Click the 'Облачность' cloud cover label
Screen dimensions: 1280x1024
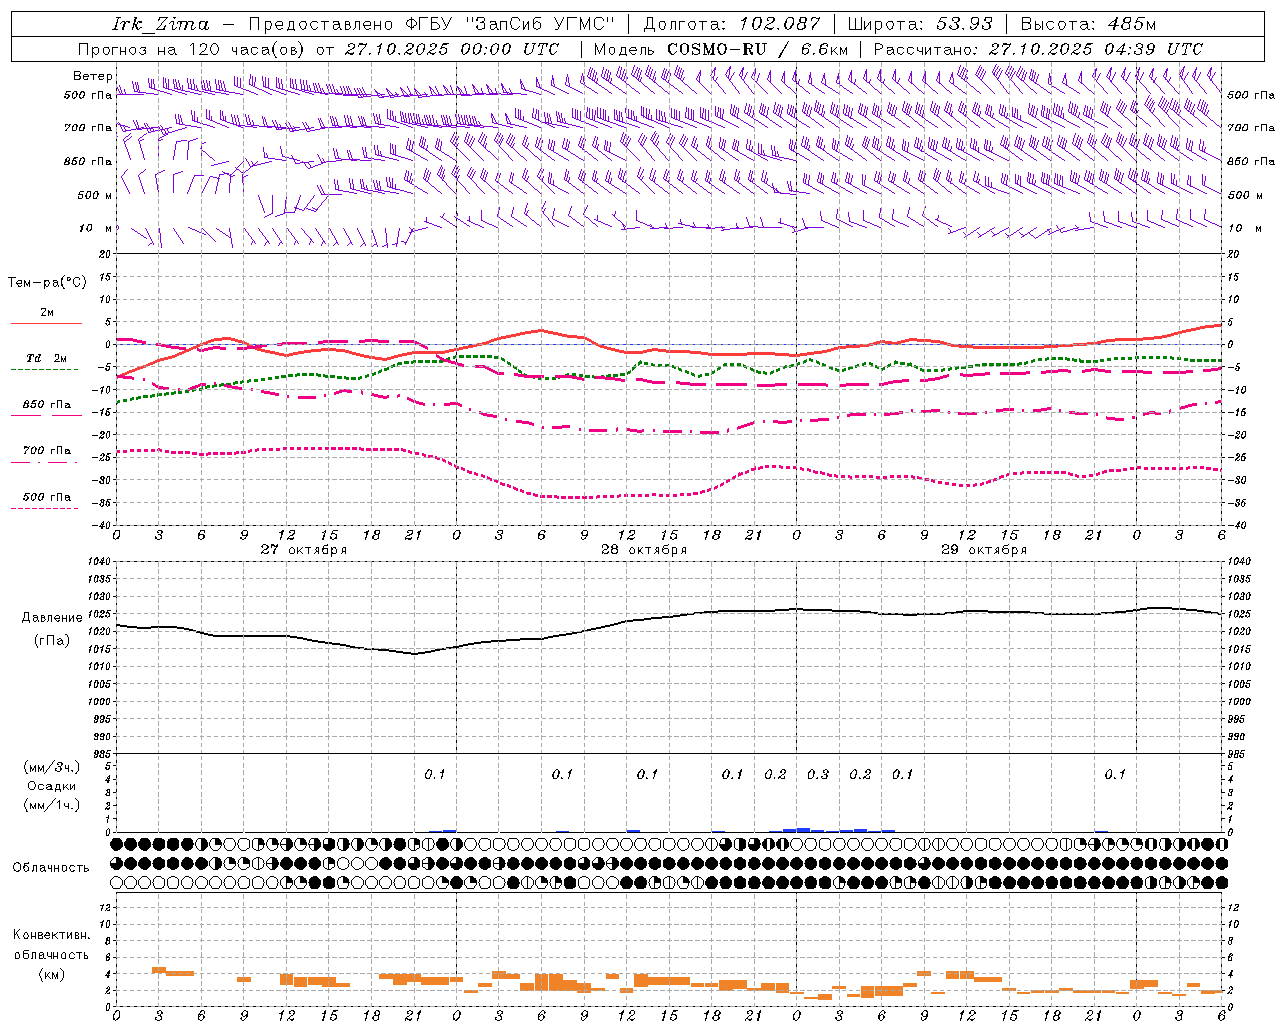coord(51,868)
